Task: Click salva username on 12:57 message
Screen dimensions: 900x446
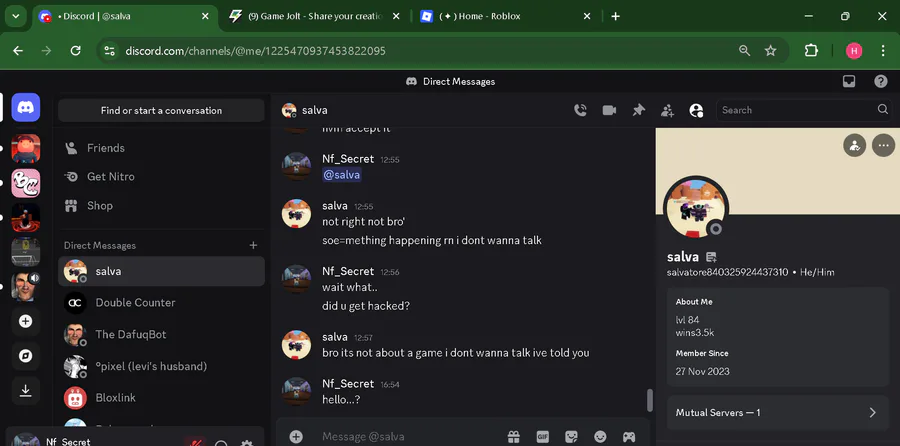Action: pos(335,337)
